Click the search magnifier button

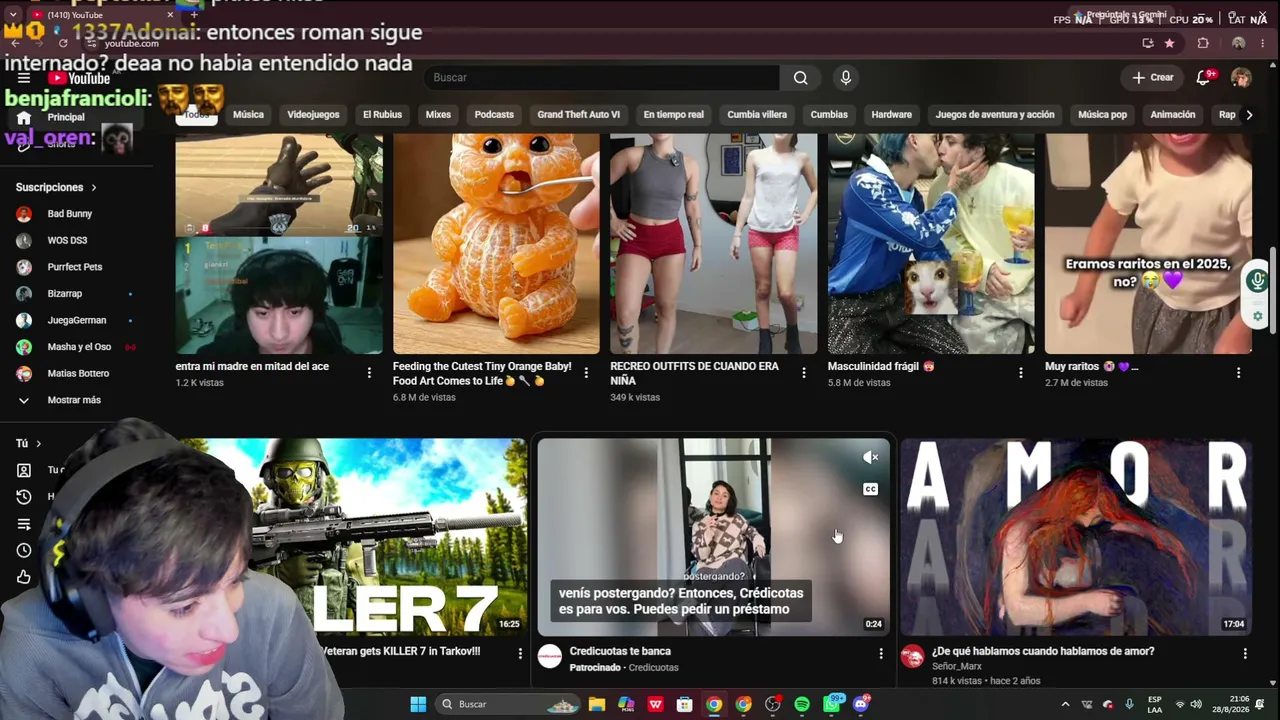(x=800, y=78)
